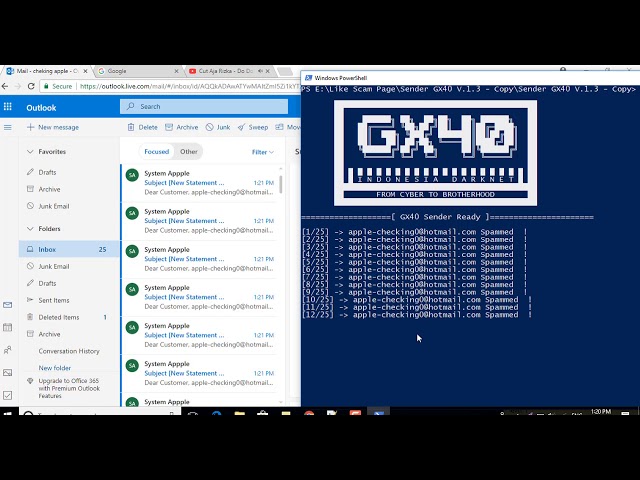Screen dimensions: 640x480
Task: Open Drafts under Favorites
Action: (x=47, y=172)
